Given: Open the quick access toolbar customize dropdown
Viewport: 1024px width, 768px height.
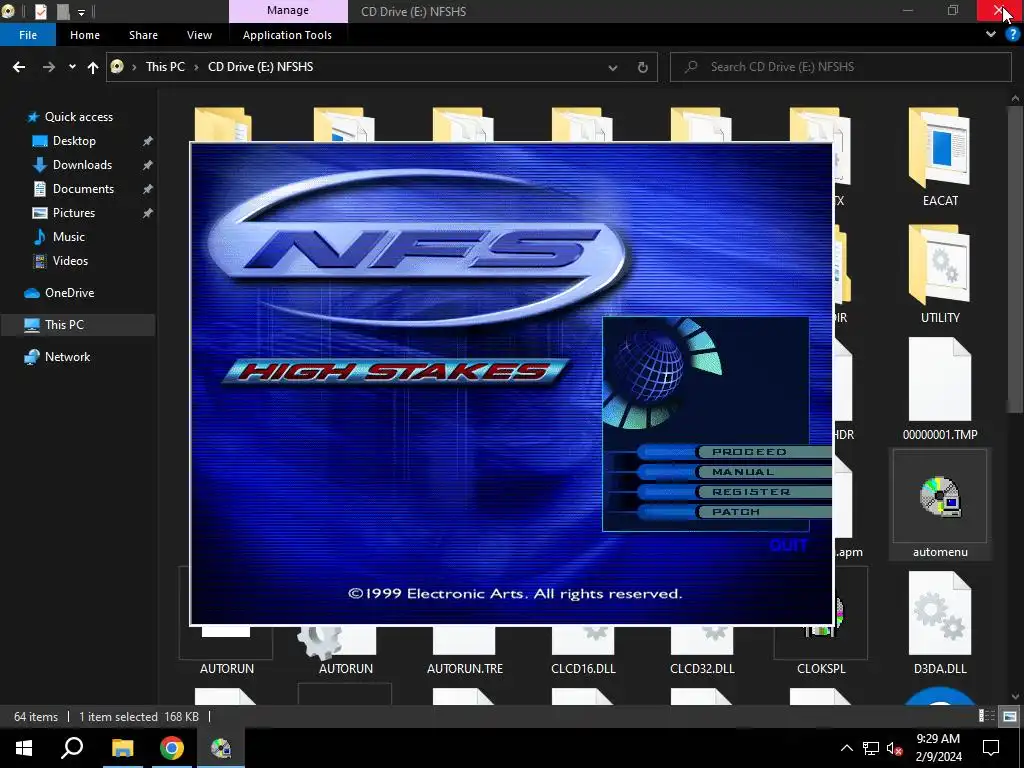Looking at the screenshot, I should (x=81, y=12).
